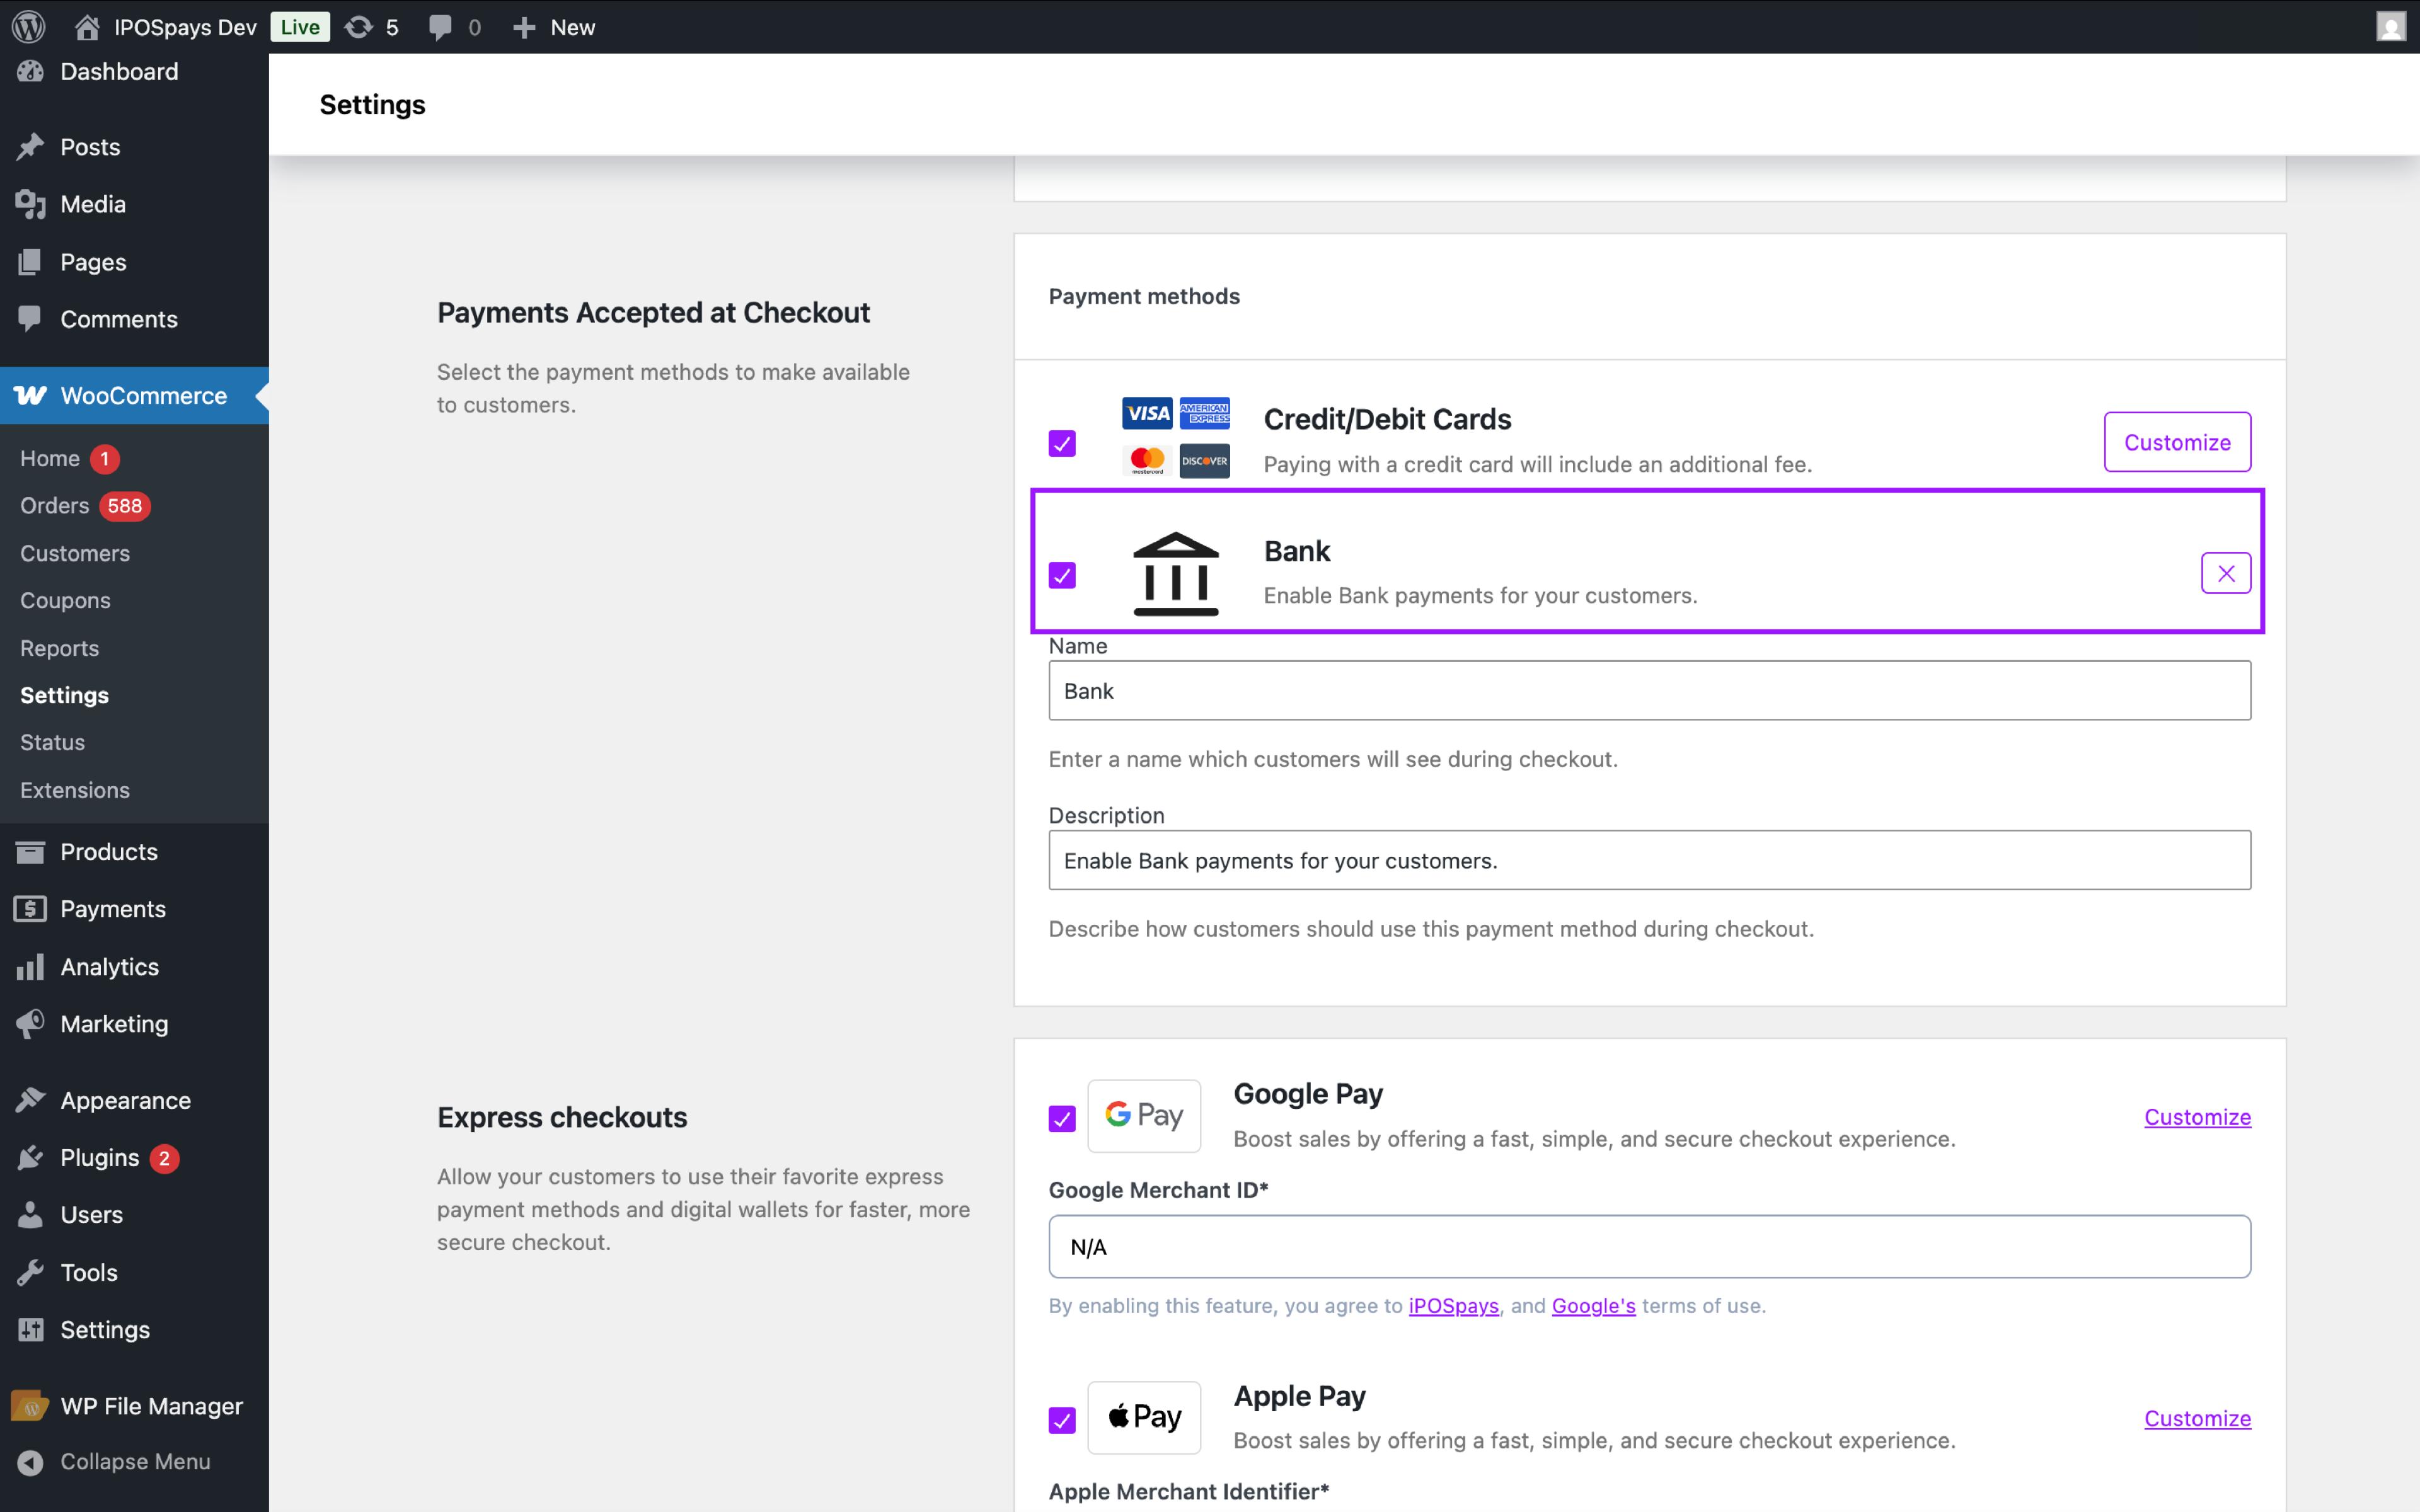
Task: Open the iPOSpays terms link
Action: [1453, 1305]
